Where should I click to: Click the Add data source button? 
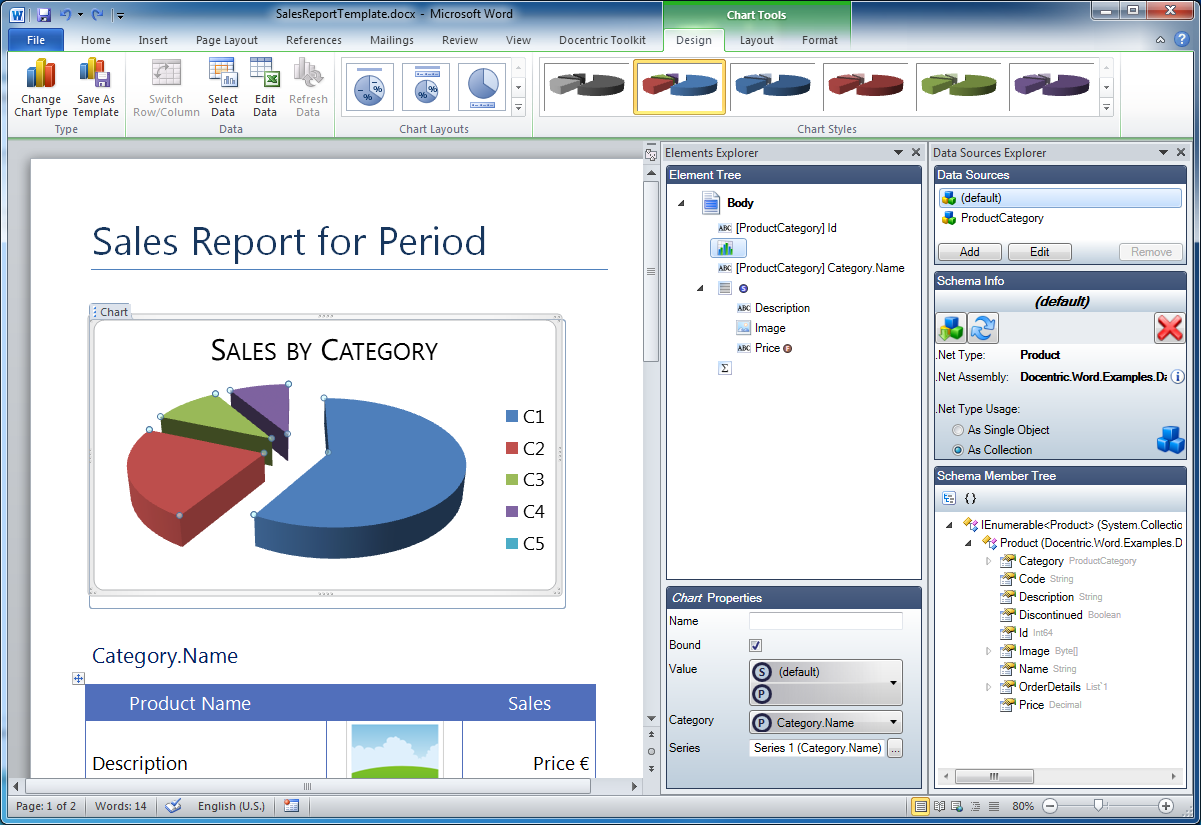click(x=969, y=252)
